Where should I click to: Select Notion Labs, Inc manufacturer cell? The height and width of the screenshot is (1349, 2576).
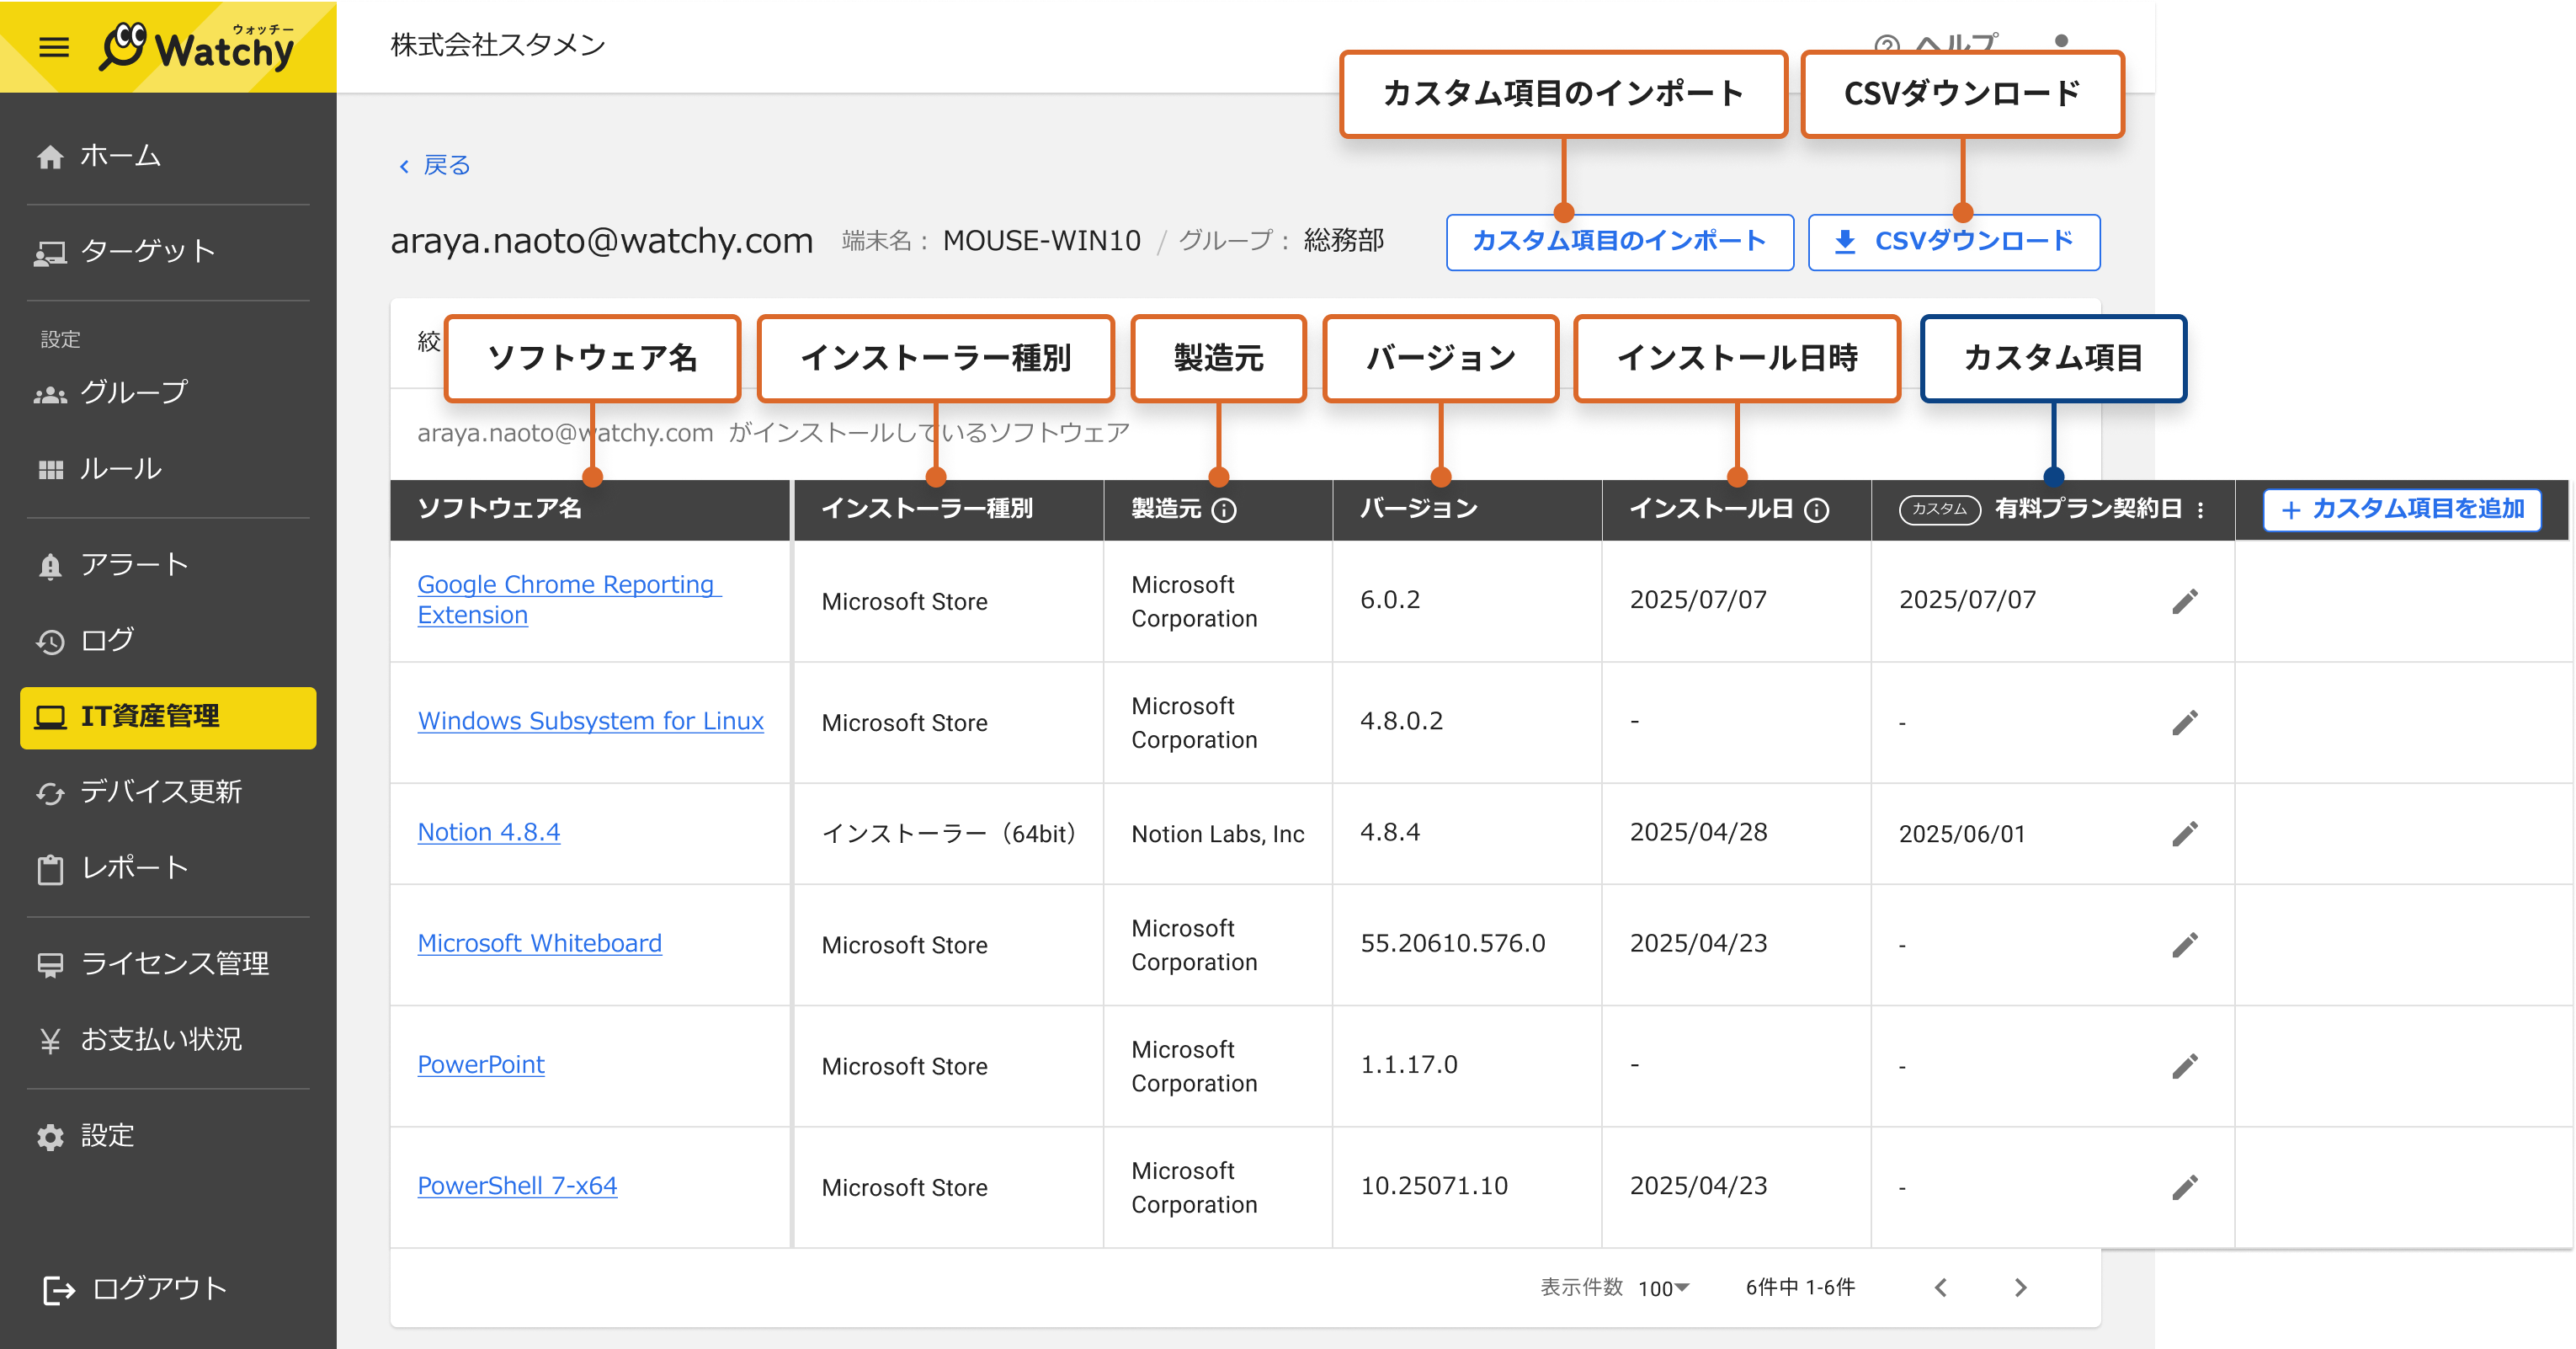click(x=1217, y=834)
